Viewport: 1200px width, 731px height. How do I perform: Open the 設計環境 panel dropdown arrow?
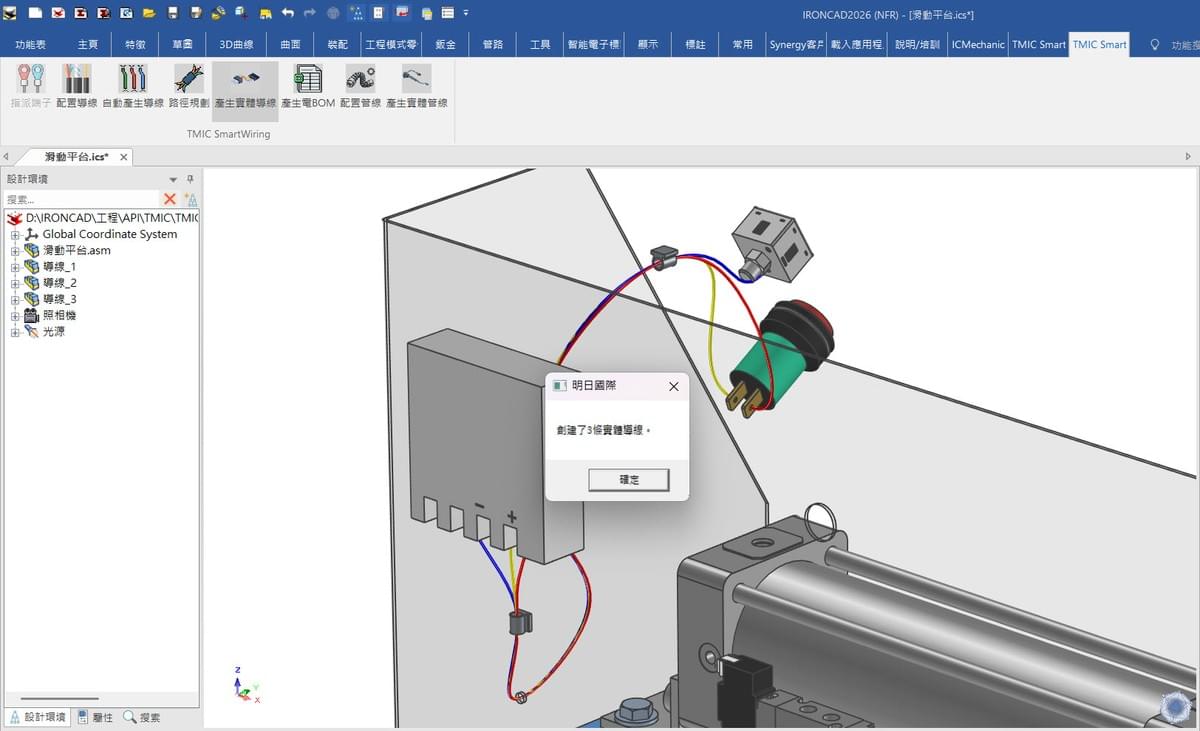[x=173, y=180]
